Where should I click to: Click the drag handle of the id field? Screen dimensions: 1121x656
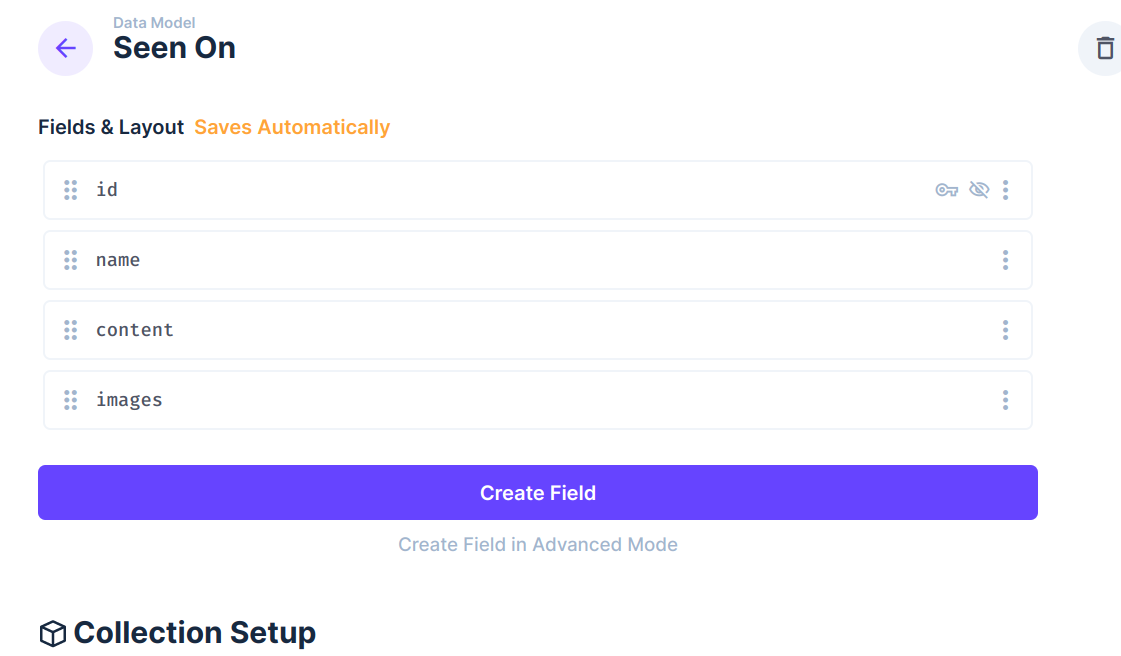pyautogui.click(x=71, y=189)
